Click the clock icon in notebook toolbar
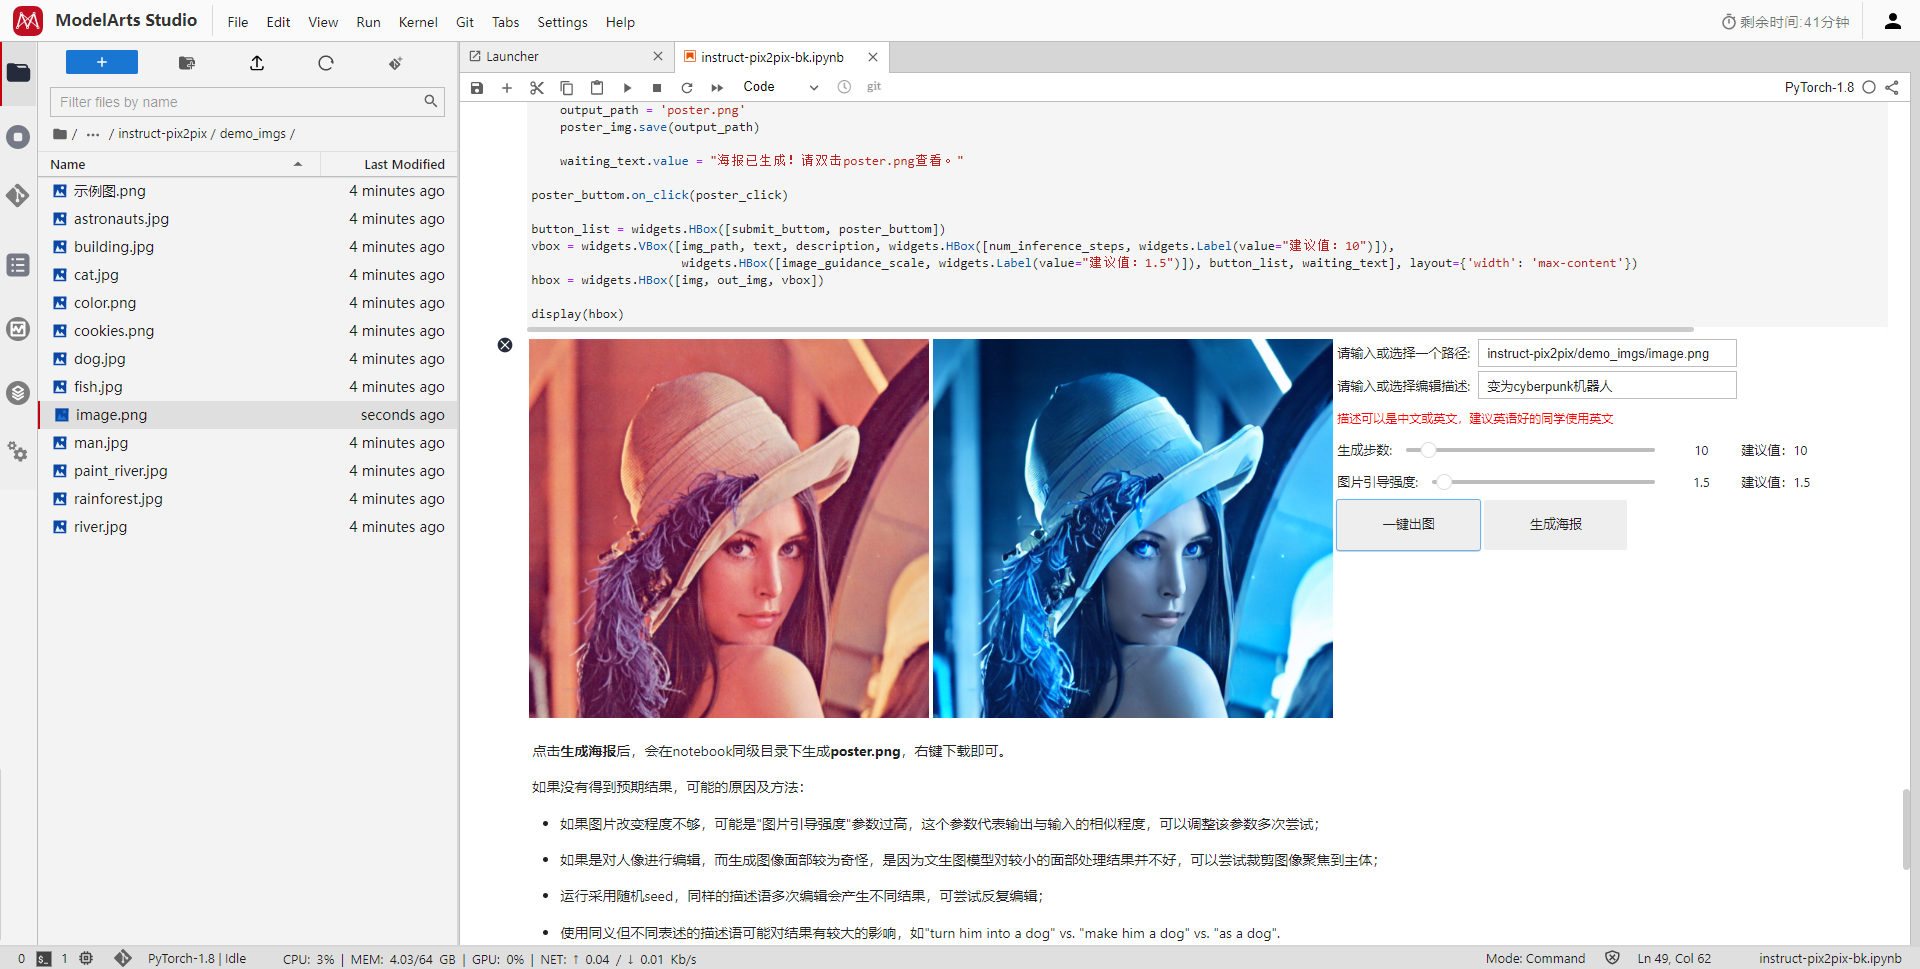This screenshot has width=1920, height=969. coord(844,87)
